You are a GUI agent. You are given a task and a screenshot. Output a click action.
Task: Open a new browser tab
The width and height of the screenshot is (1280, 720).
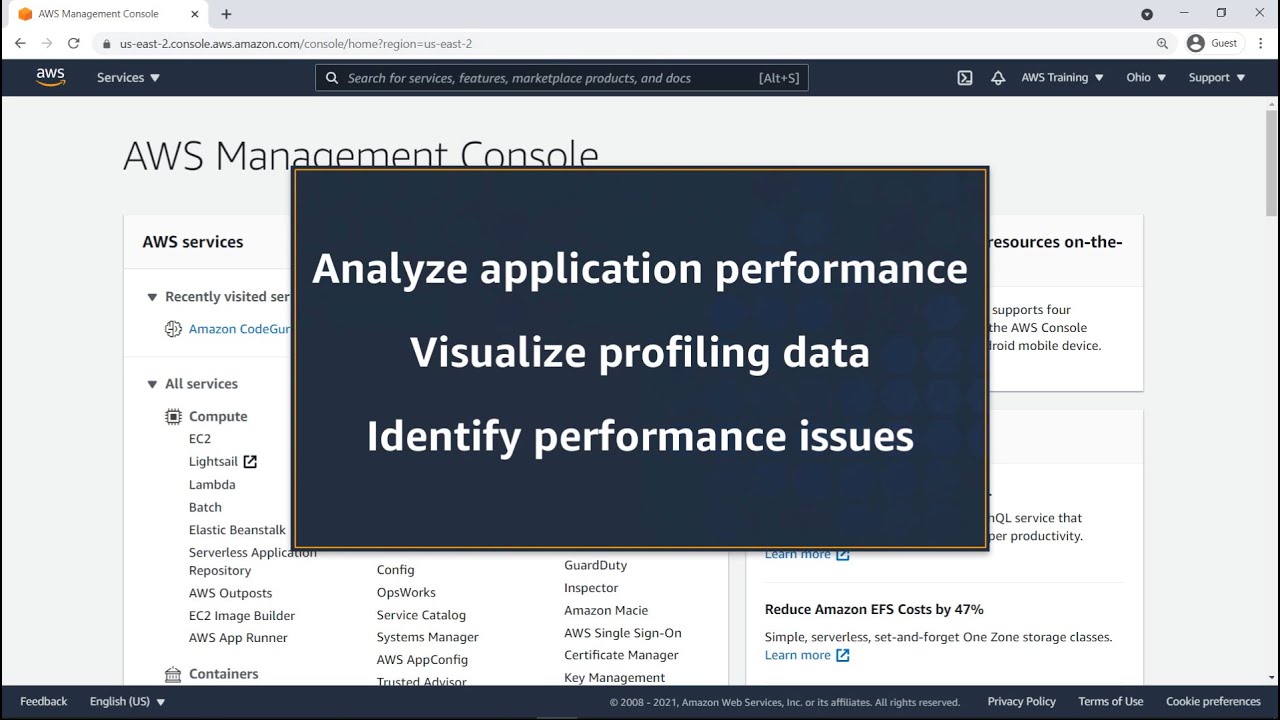tap(226, 14)
